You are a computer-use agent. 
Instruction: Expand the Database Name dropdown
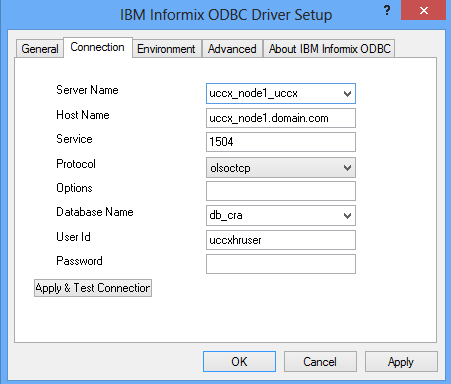[347, 216]
